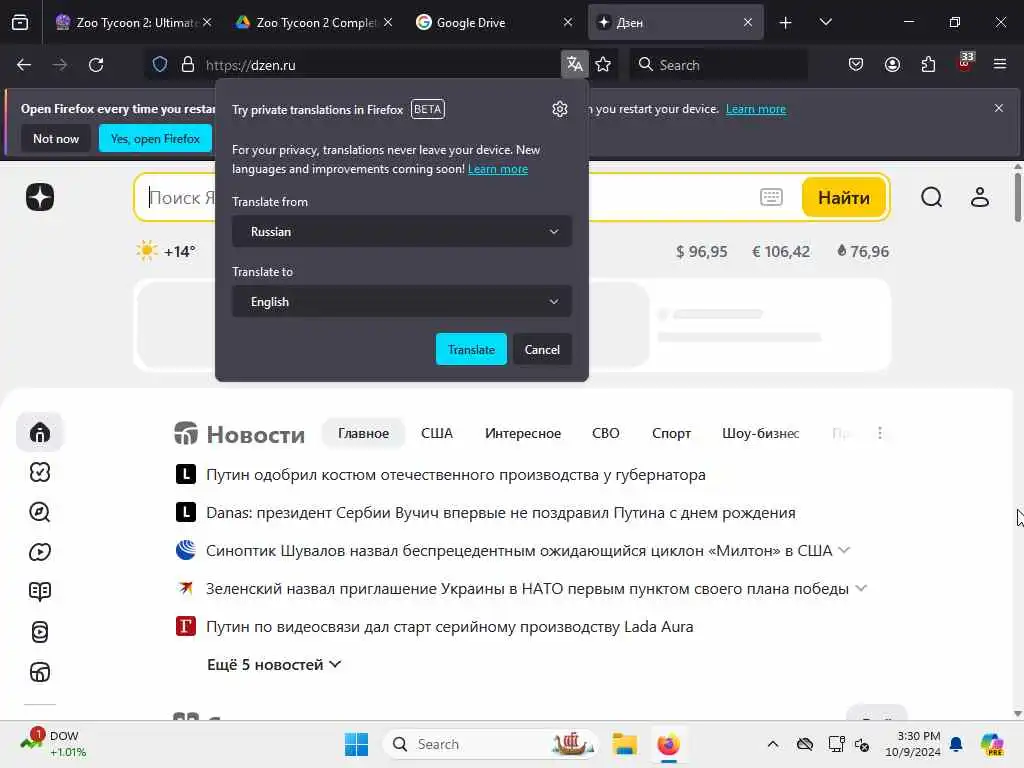This screenshot has width=1024, height=768.
Task: Open the sidebar video play icon
Action: [40, 552]
